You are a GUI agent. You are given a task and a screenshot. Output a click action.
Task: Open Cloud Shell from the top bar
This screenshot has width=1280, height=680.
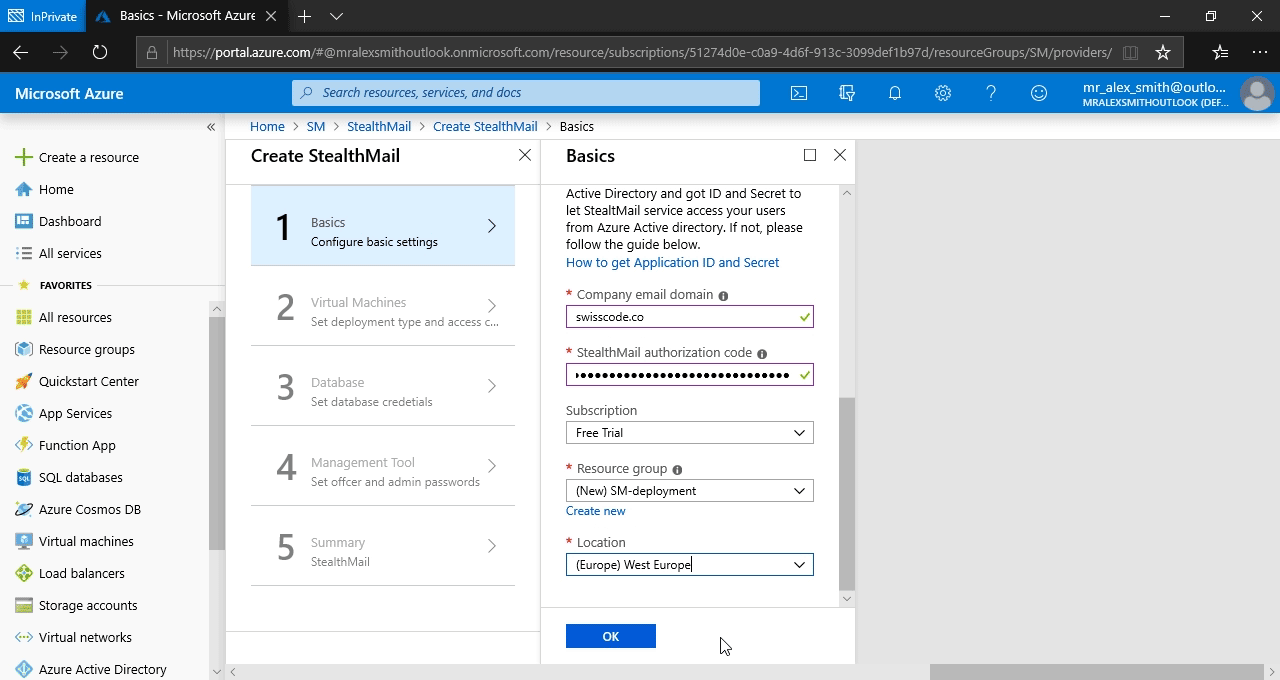click(x=799, y=93)
